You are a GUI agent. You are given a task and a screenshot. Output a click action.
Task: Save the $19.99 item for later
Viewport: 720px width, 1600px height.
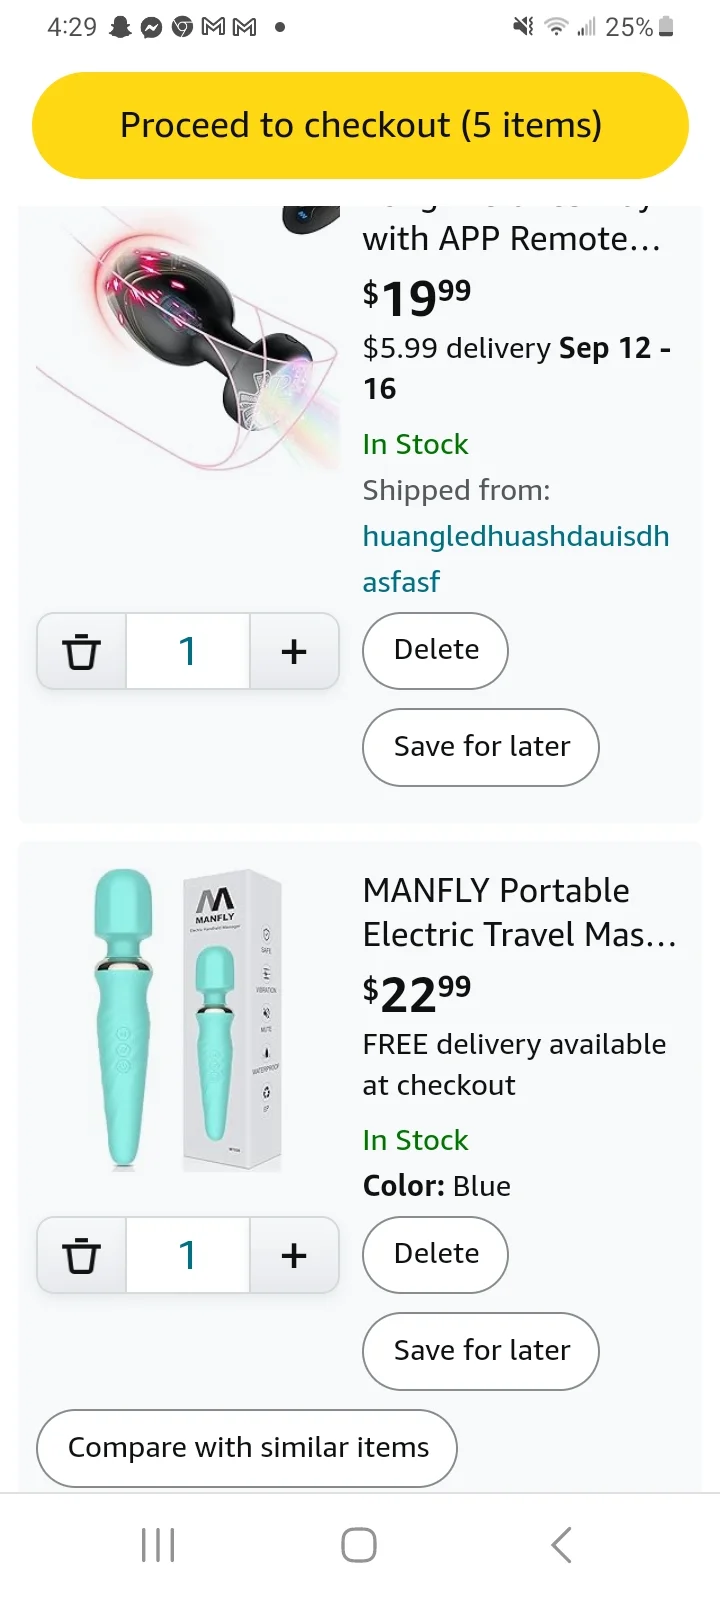tap(481, 747)
